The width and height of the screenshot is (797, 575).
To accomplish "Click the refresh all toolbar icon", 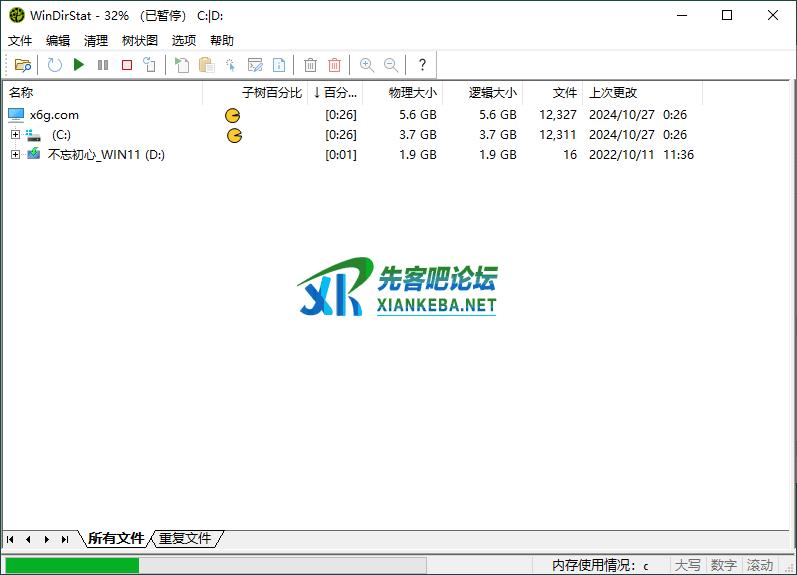I will [x=54, y=65].
